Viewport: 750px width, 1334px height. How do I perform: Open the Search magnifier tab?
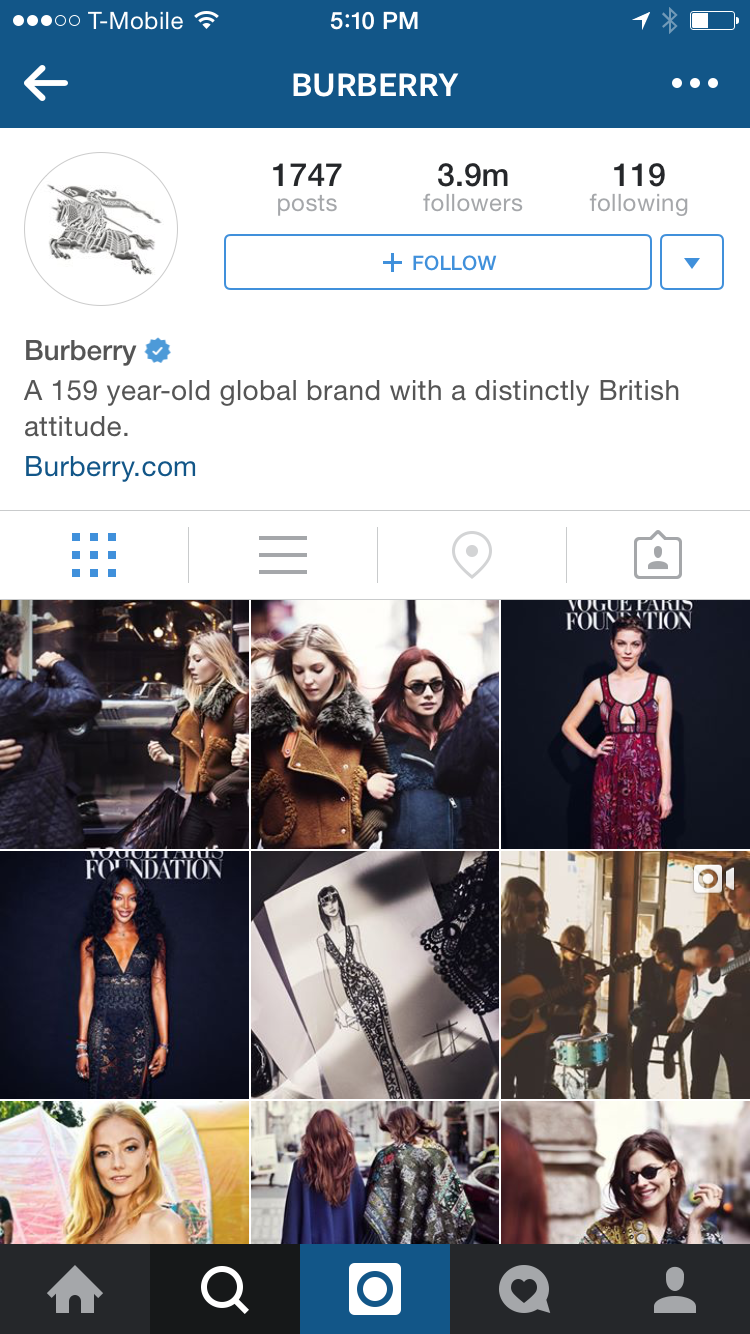click(x=225, y=1289)
